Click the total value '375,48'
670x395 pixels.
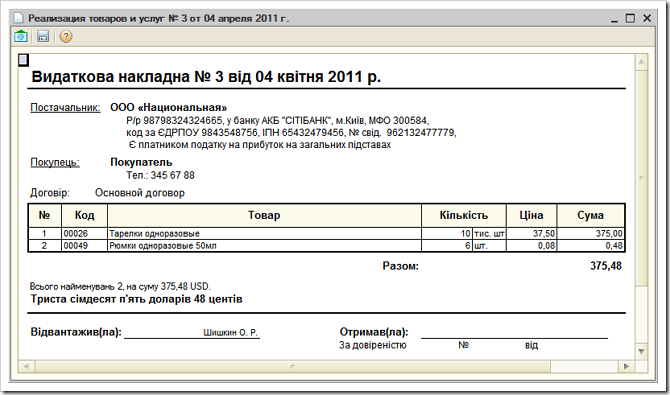606,266
